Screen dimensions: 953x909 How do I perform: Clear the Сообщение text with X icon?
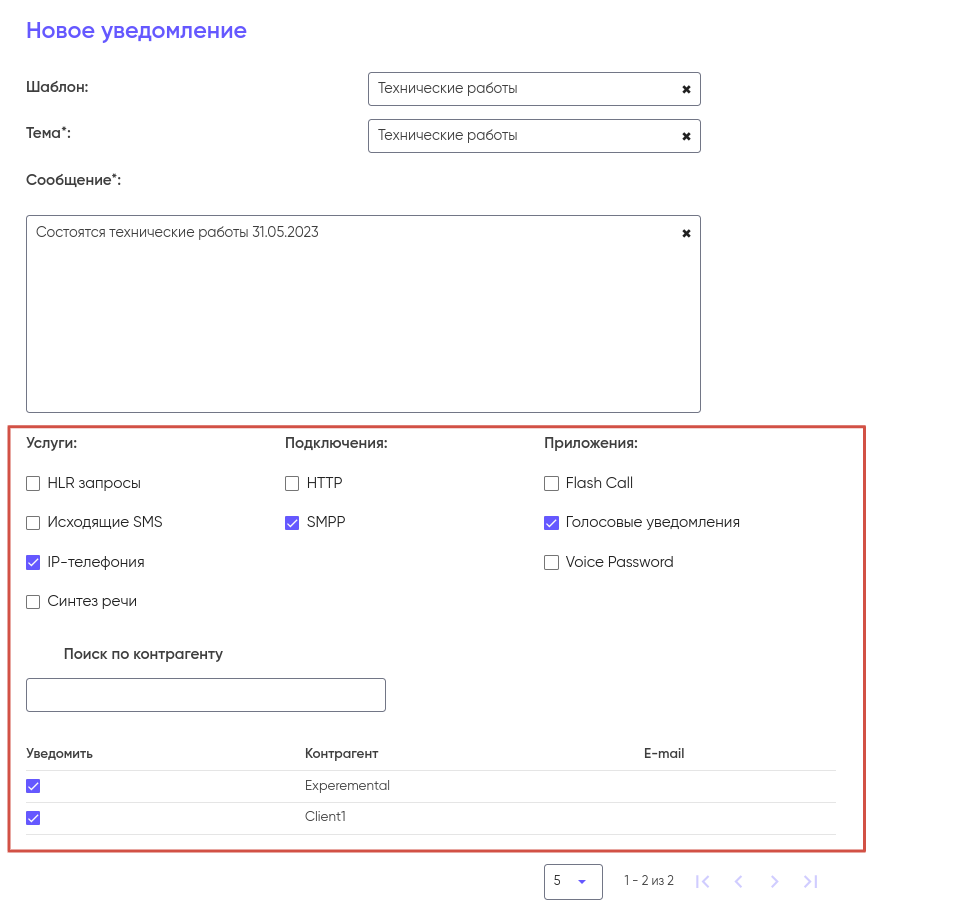click(x=686, y=233)
